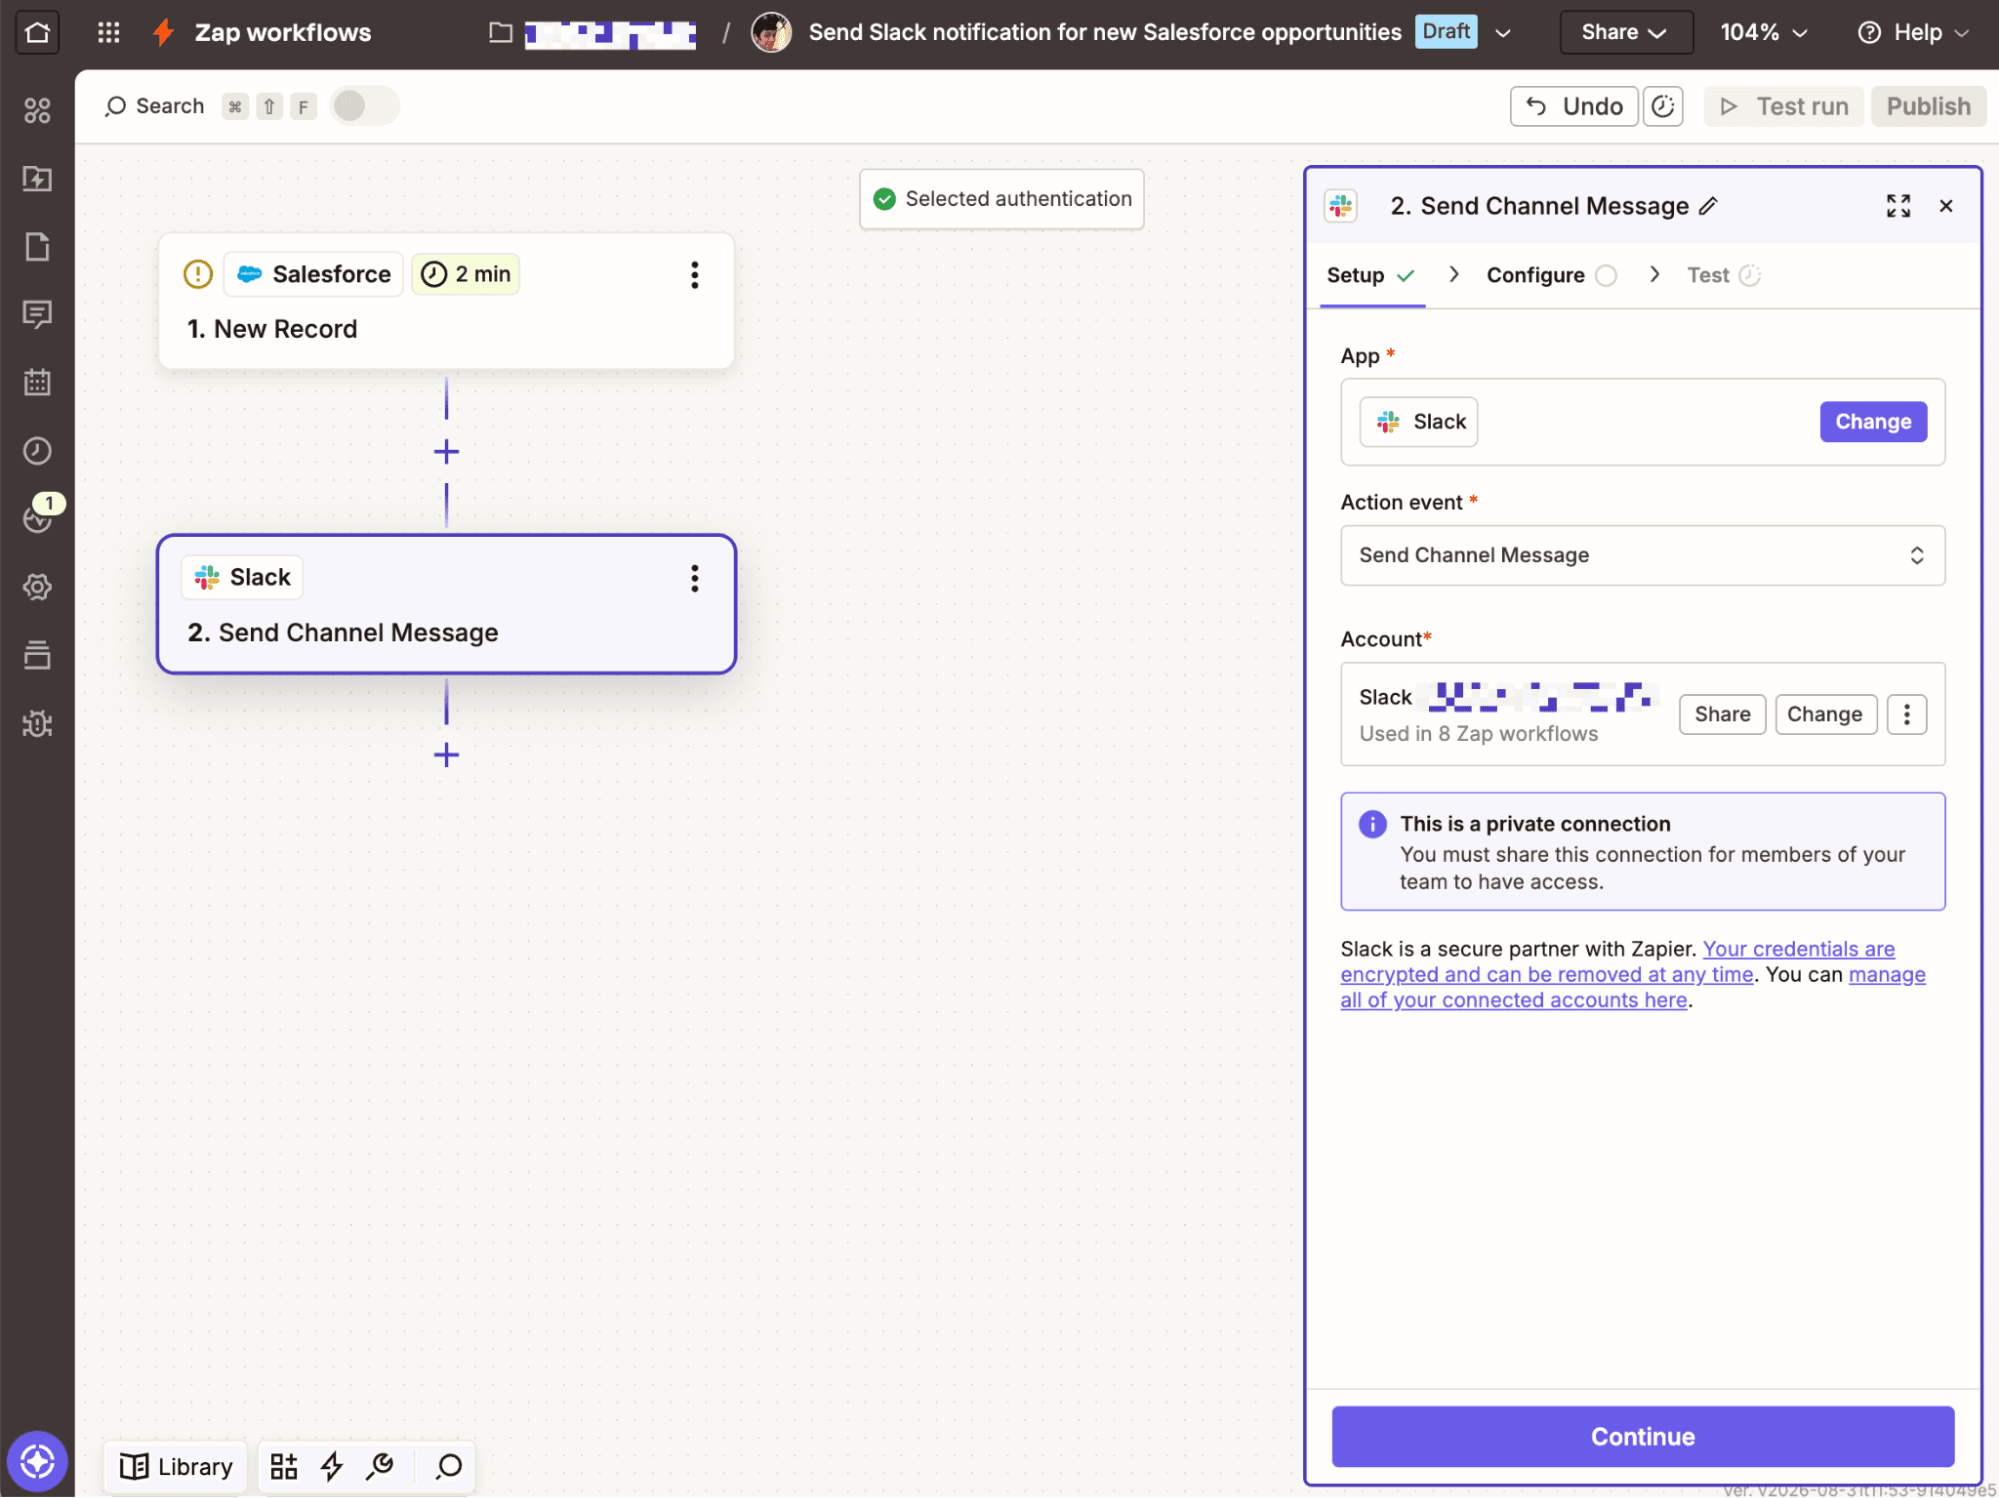Viewport: 1999px width, 1498px height.
Task: Click the Slack app chip in the App field
Action: (1419, 422)
